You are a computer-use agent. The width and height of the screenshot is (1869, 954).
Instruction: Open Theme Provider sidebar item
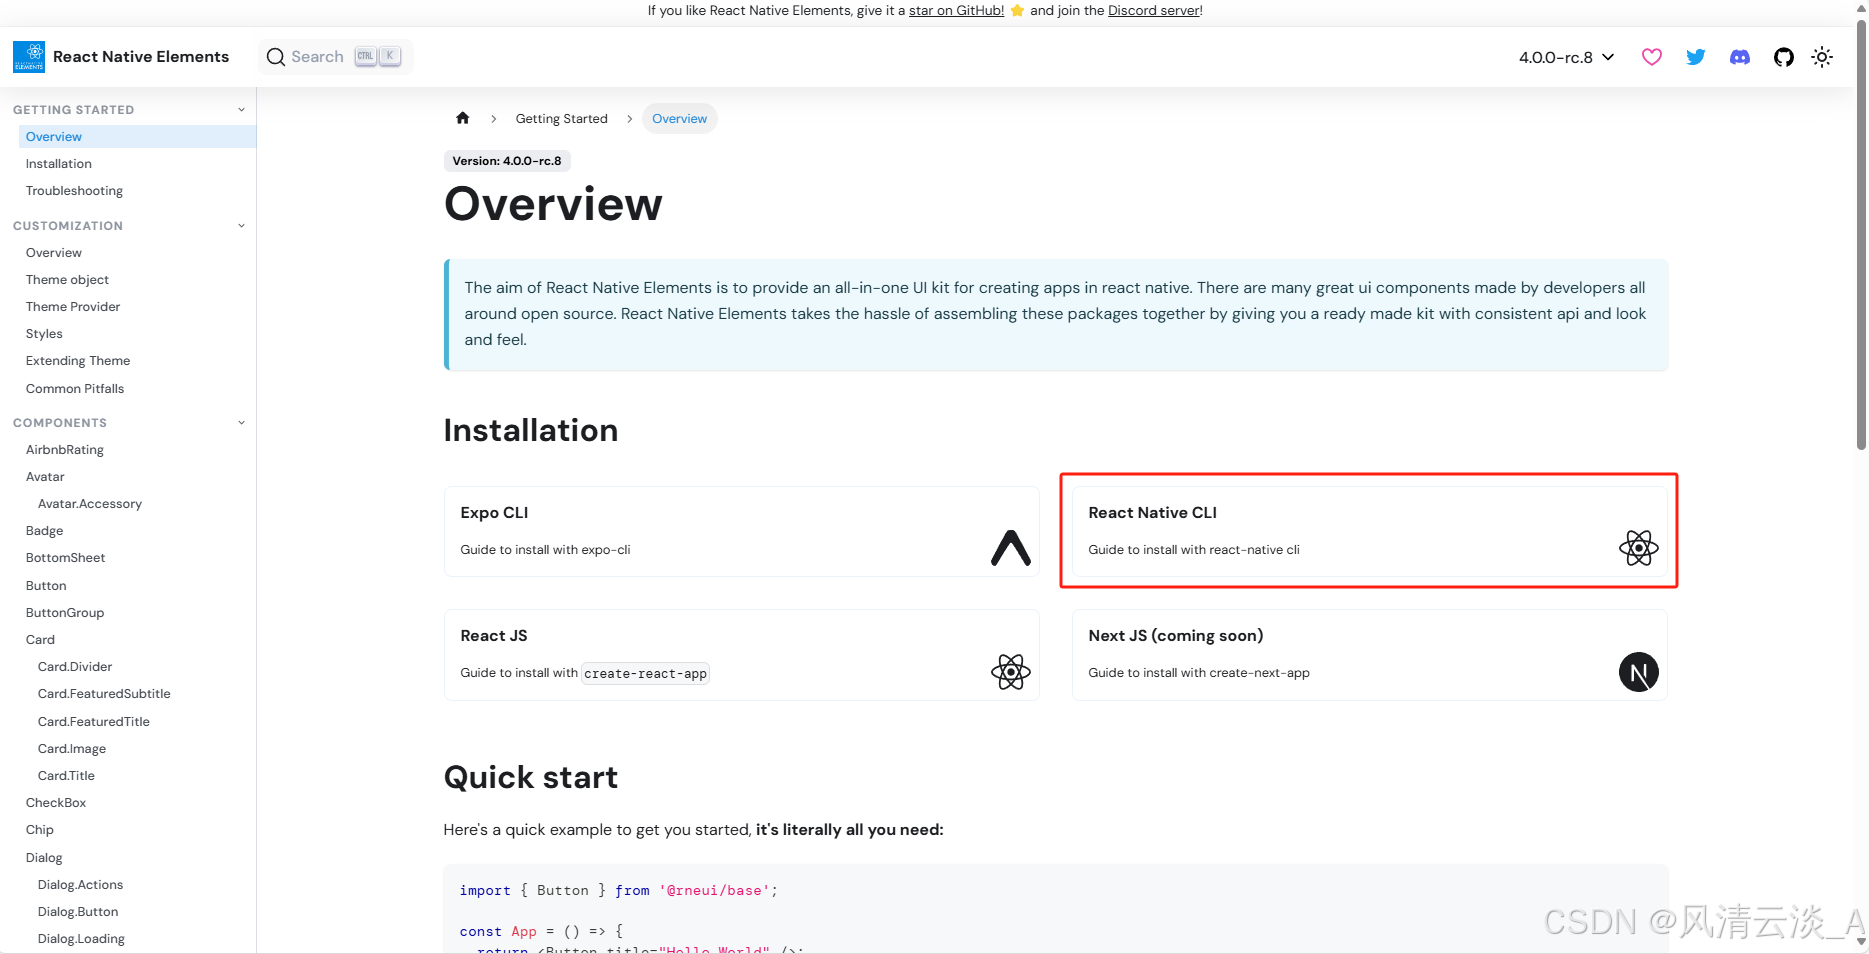pyautogui.click(x=73, y=307)
